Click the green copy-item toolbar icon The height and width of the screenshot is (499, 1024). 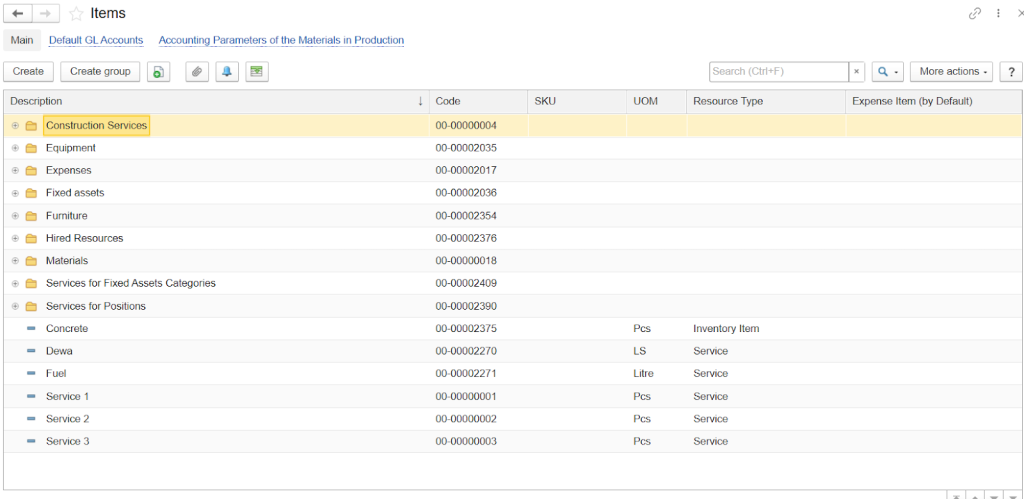(158, 72)
